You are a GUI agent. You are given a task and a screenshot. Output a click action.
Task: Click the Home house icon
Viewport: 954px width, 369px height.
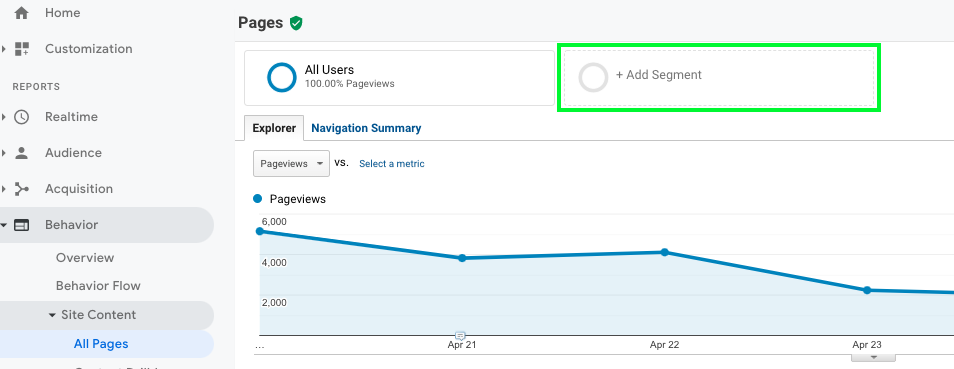tap(21, 13)
